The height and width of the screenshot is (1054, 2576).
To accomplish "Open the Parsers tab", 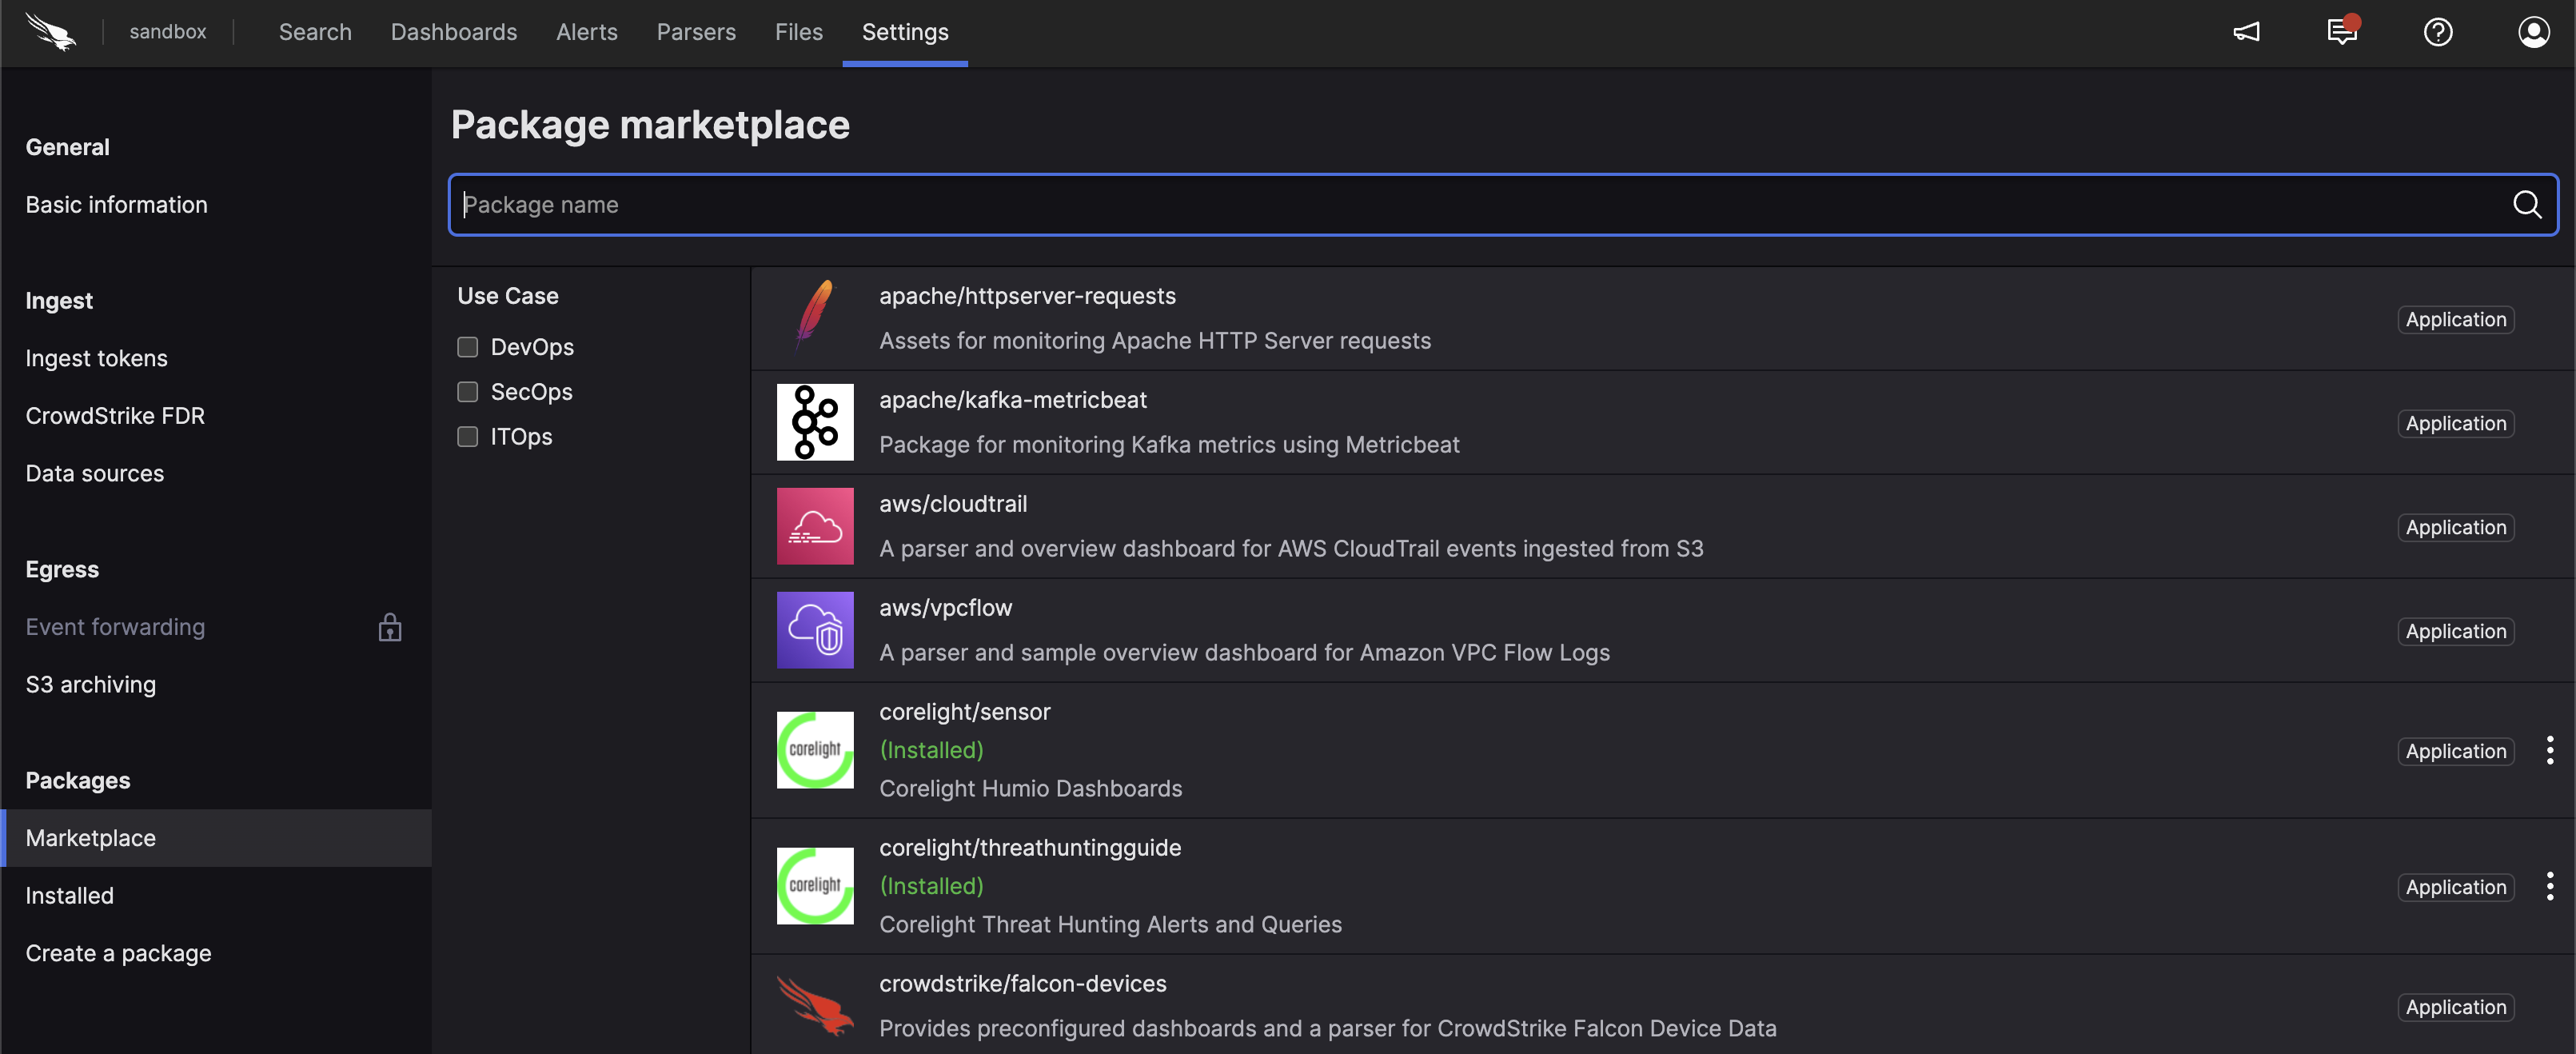I will [x=695, y=32].
